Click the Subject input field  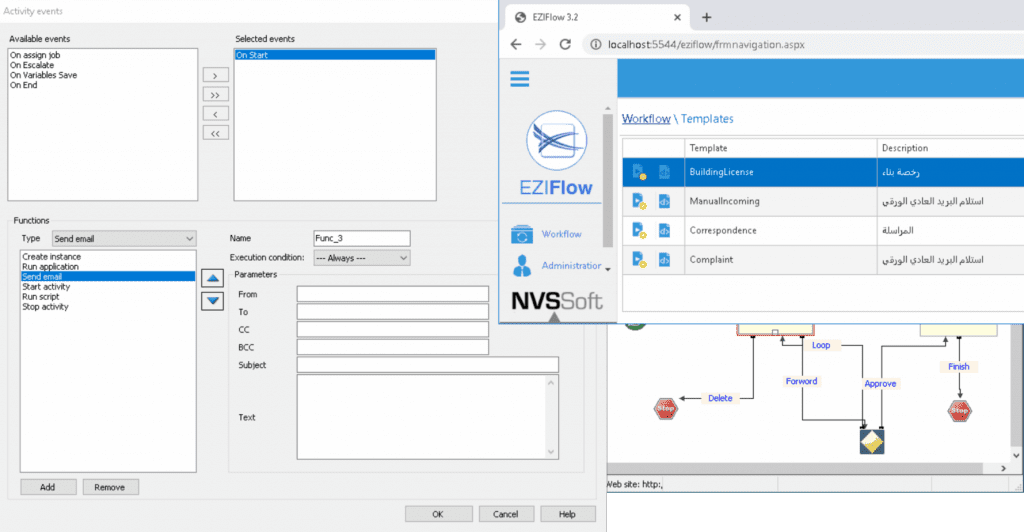click(427, 365)
